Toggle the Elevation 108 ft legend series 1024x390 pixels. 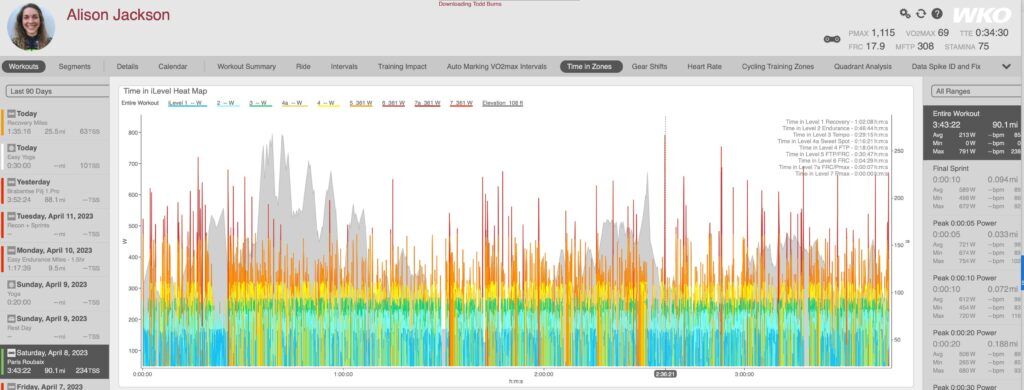pos(502,104)
